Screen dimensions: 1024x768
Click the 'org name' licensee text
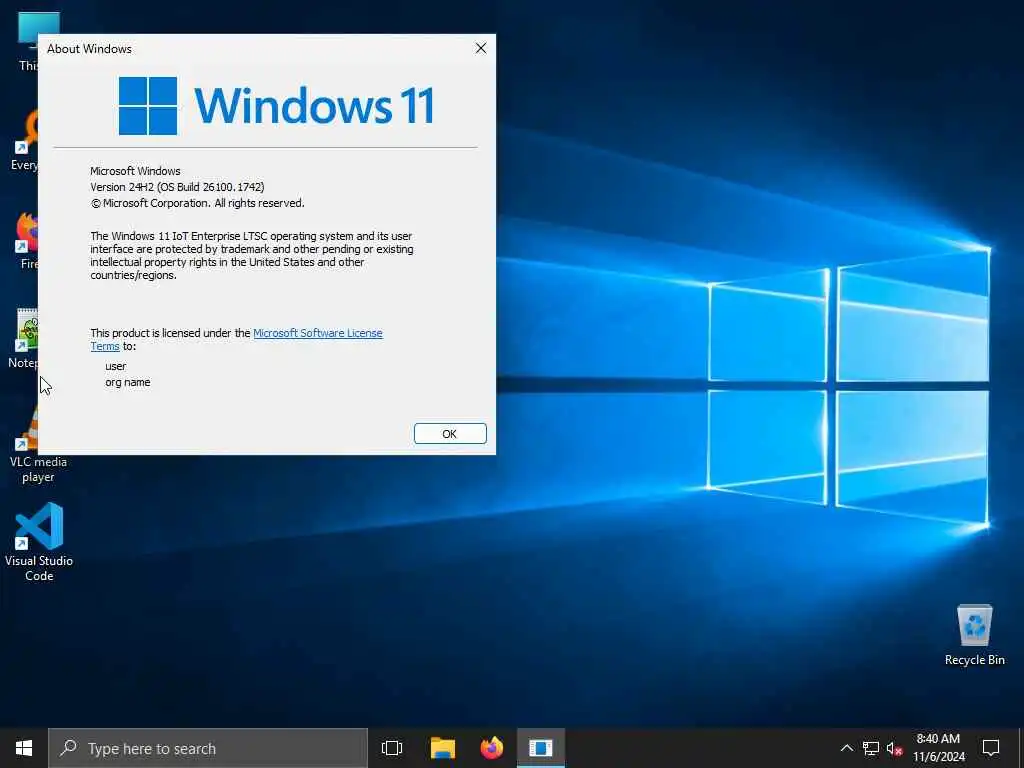(x=127, y=382)
